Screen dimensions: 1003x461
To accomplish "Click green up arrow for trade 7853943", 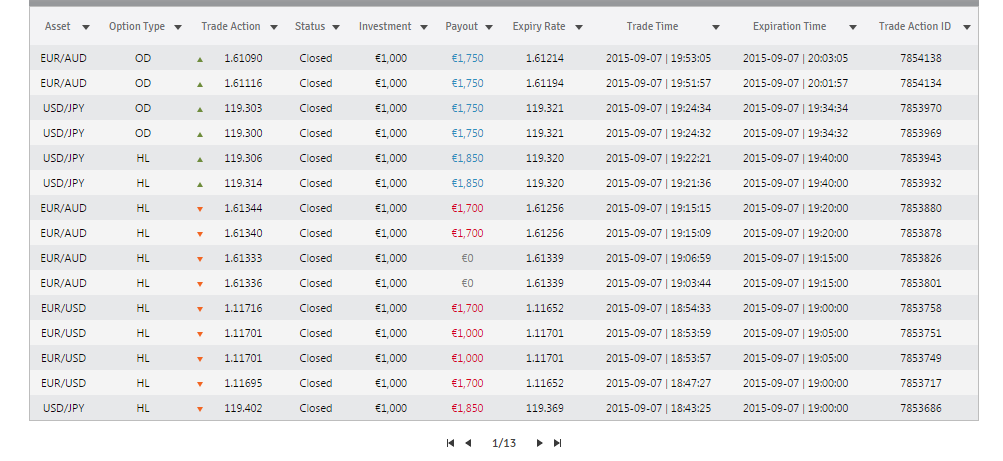I will [x=200, y=159].
